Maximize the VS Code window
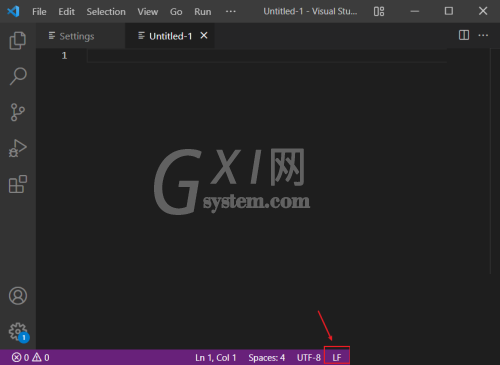 449,12
